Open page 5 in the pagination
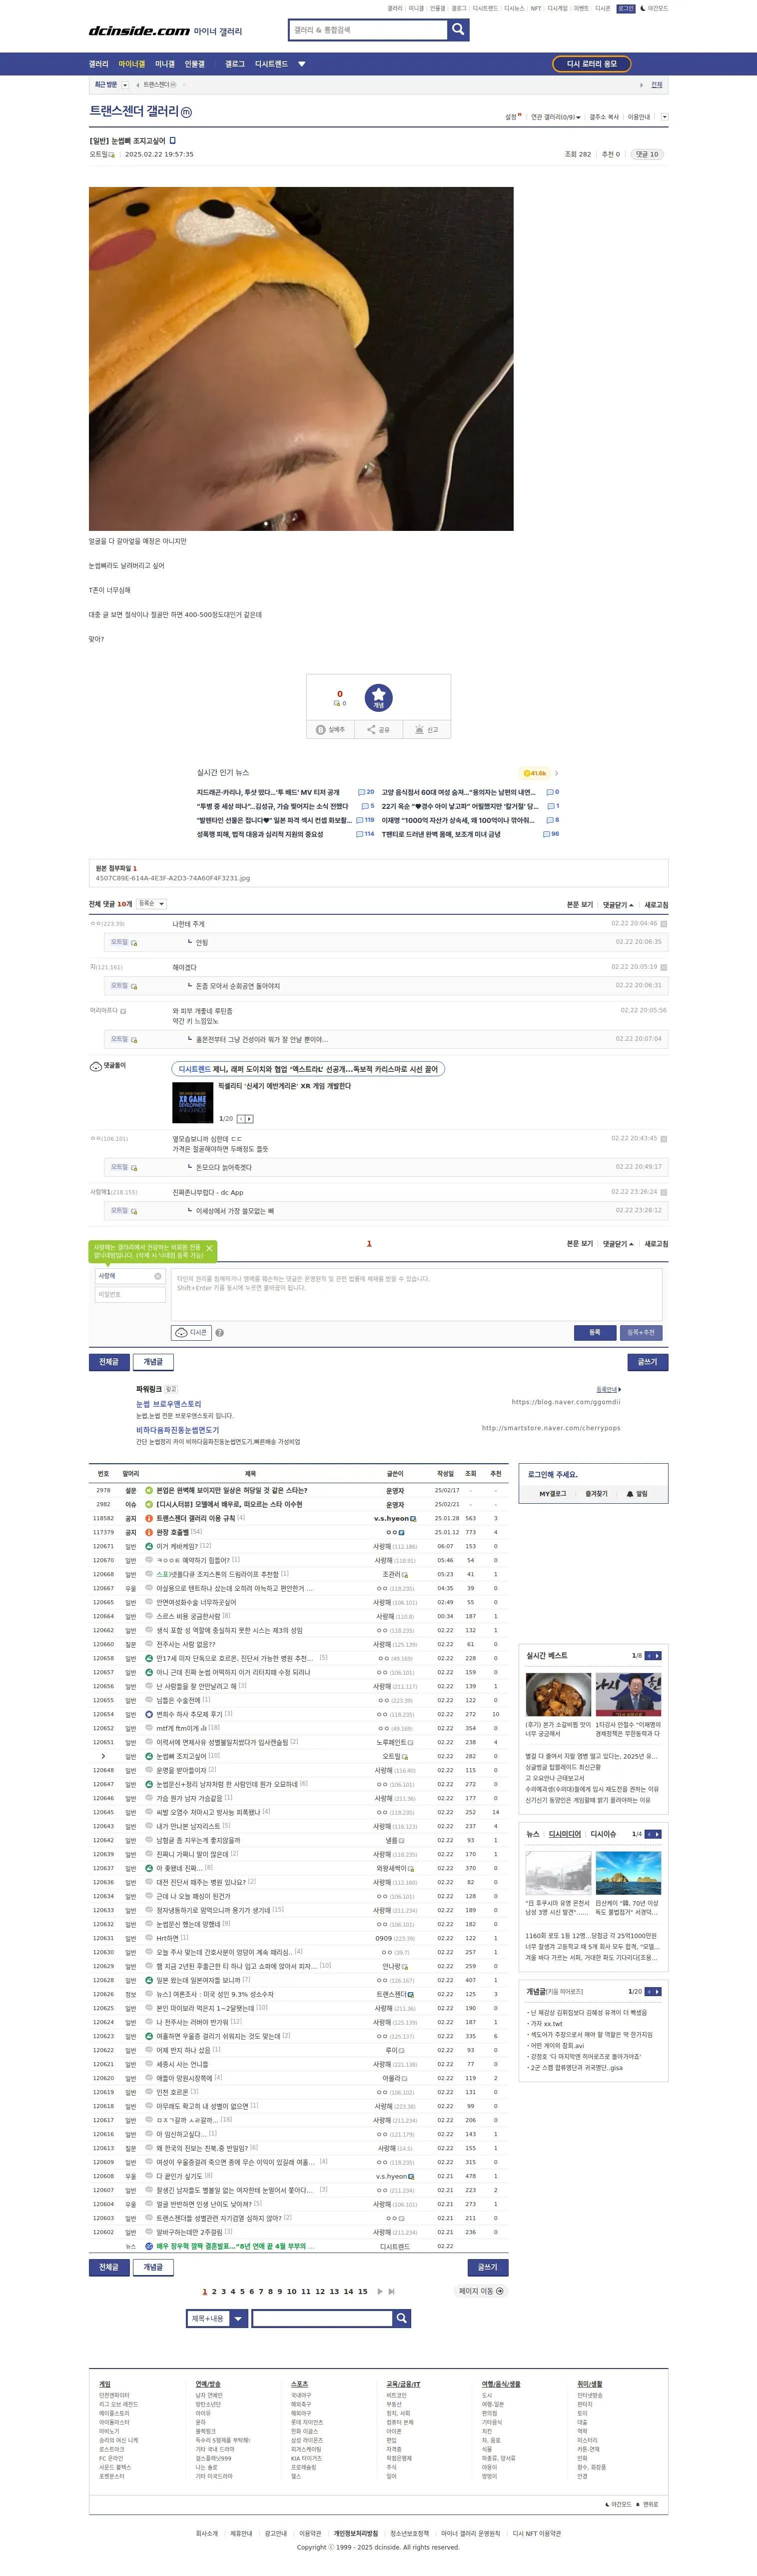The height and width of the screenshot is (2576, 757). click(x=242, y=2291)
